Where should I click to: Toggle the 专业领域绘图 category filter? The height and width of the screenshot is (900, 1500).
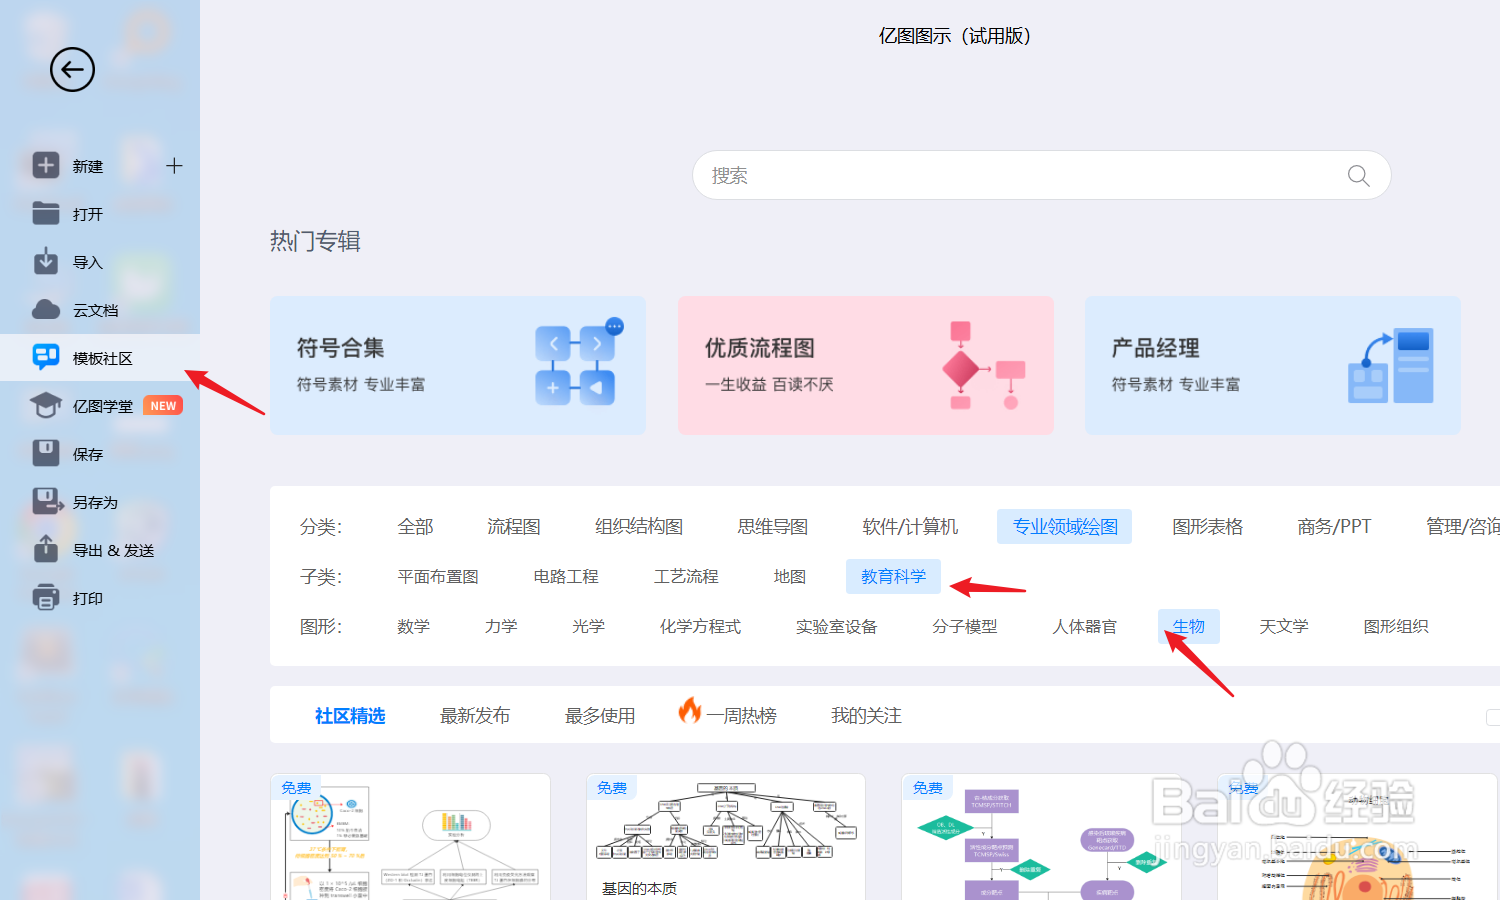pyautogui.click(x=1064, y=526)
